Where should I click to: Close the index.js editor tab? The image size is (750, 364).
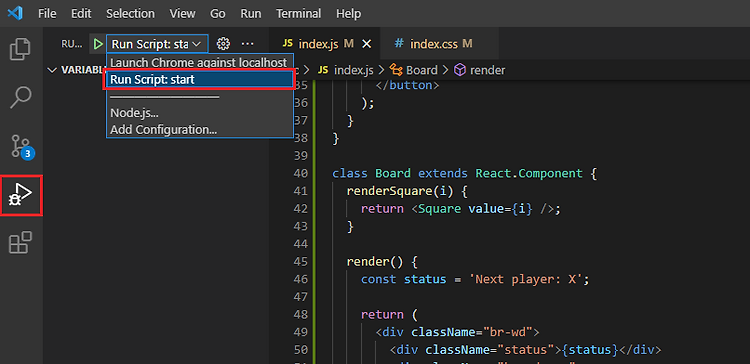point(366,44)
